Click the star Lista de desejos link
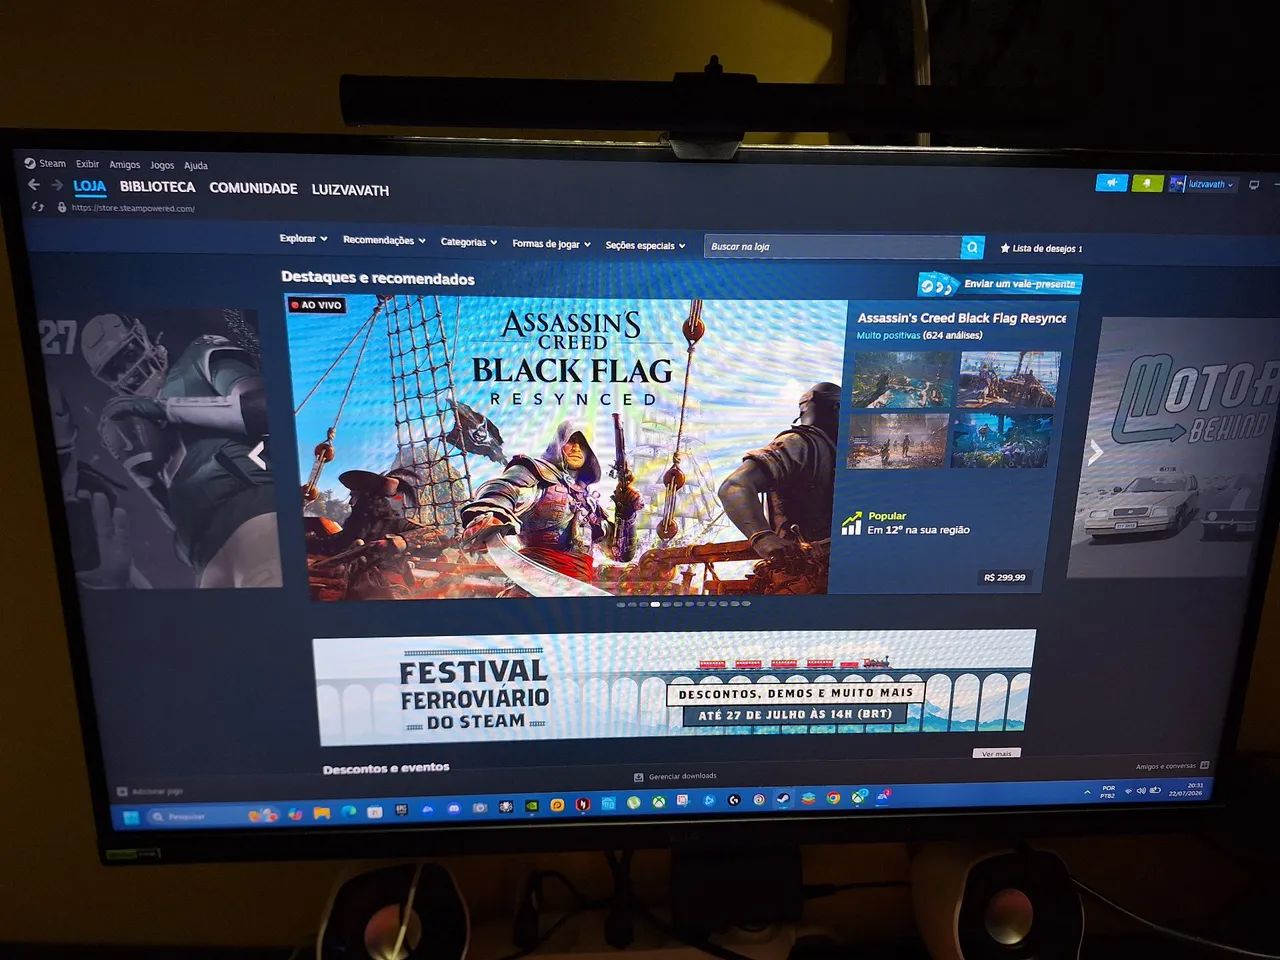The image size is (1280, 960). click(x=1042, y=248)
